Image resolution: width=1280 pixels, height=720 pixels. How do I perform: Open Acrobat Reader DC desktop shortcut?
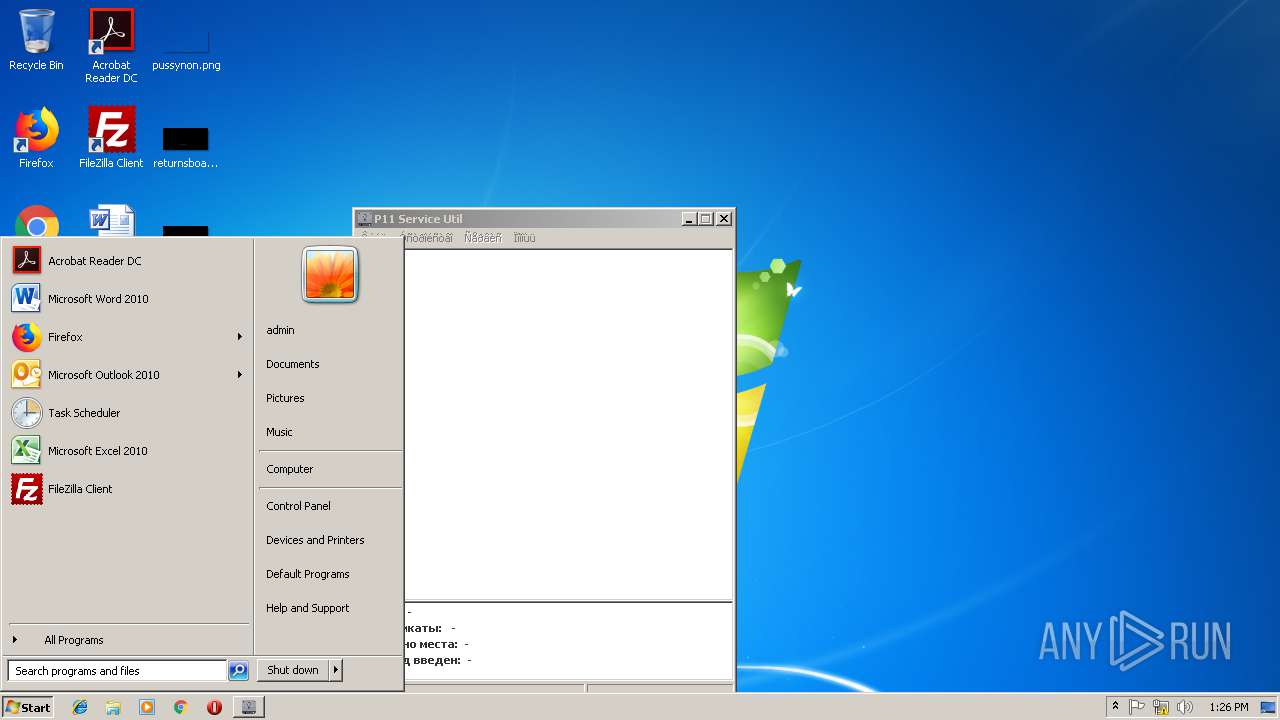pyautogui.click(x=111, y=46)
